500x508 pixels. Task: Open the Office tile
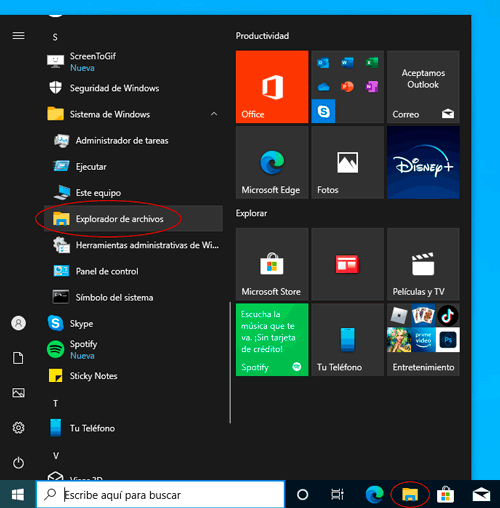[272, 87]
